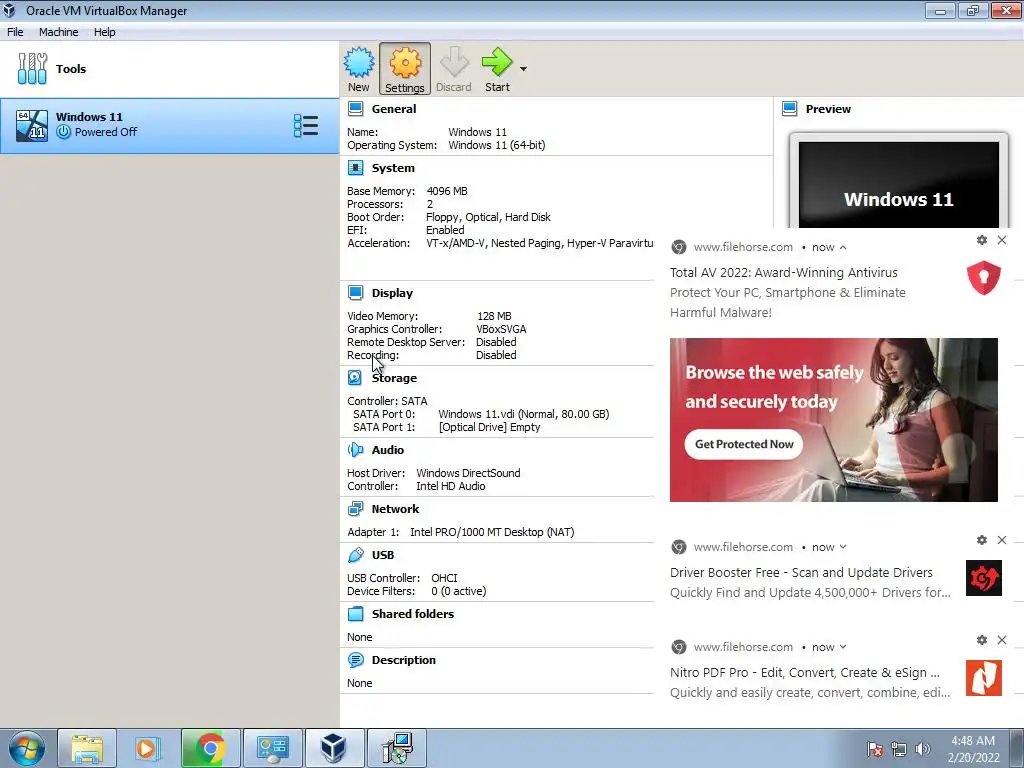Image resolution: width=1024 pixels, height=768 pixels.
Task: Click the Discard toolbar icon
Action: click(x=454, y=63)
